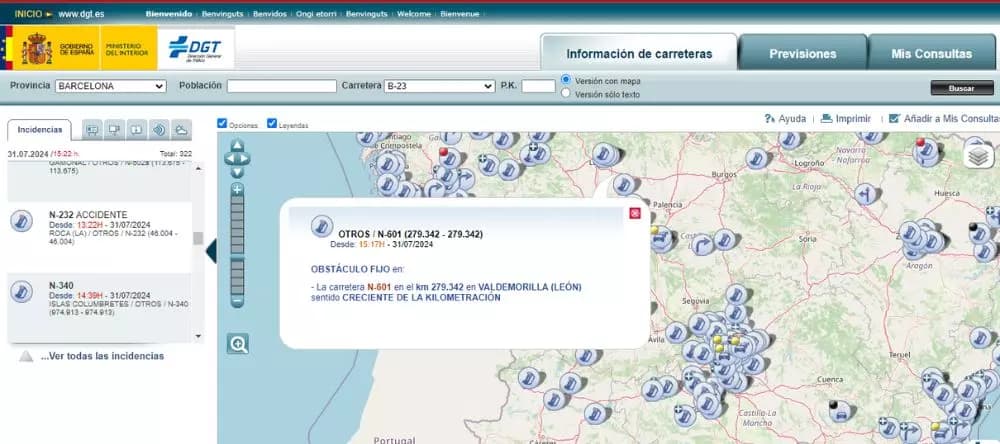Switch to the Previsiones tab
This screenshot has height=444, width=1000.
point(802,54)
